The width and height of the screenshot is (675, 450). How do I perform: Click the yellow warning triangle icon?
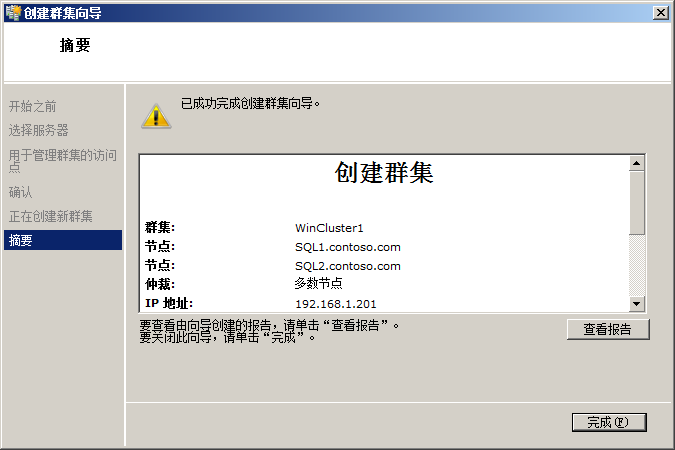pos(155,113)
